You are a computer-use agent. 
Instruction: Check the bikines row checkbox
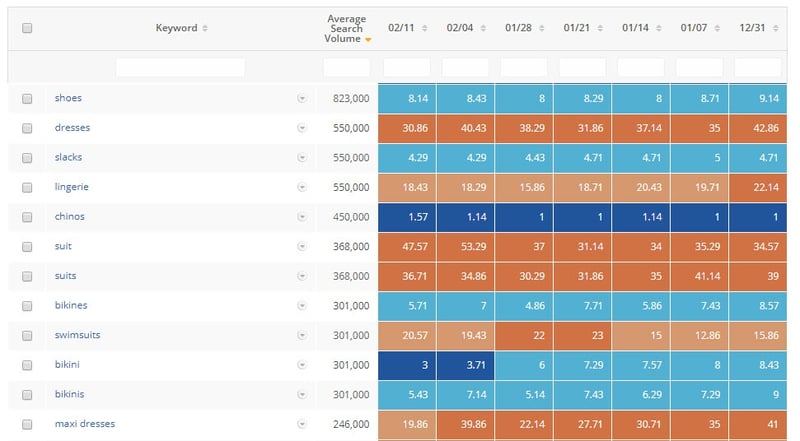pos(27,306)
